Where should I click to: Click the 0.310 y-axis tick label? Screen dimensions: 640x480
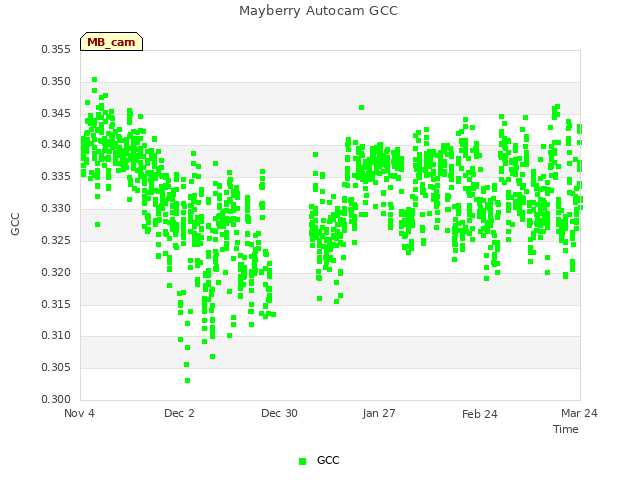(56, 336)
